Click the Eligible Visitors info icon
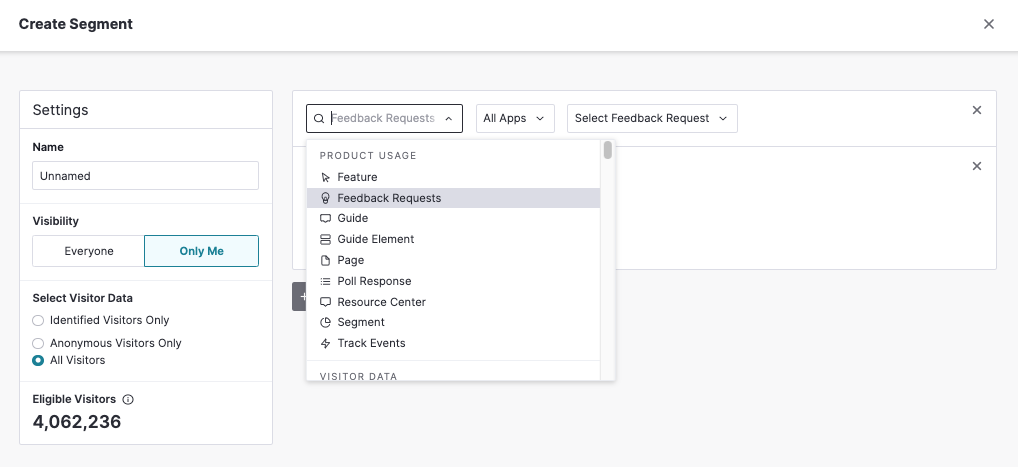This screenshot has width=1018, height=467. pyautogui.click(x=128, y=399)
